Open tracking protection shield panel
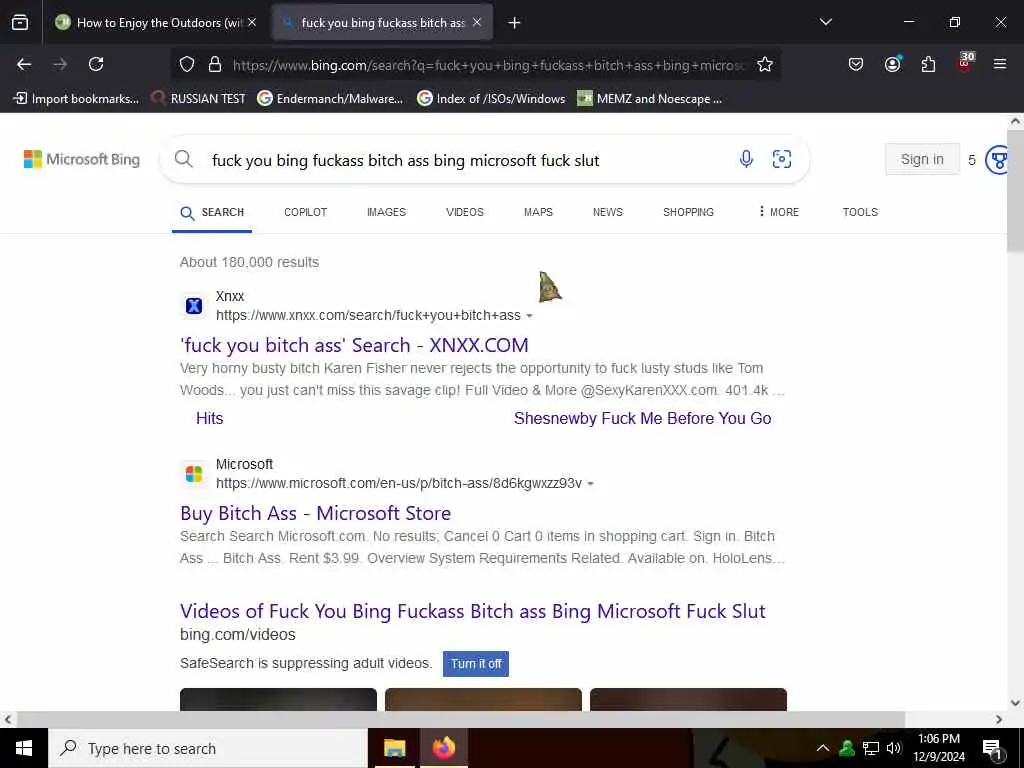 click(x=187, y=64)
